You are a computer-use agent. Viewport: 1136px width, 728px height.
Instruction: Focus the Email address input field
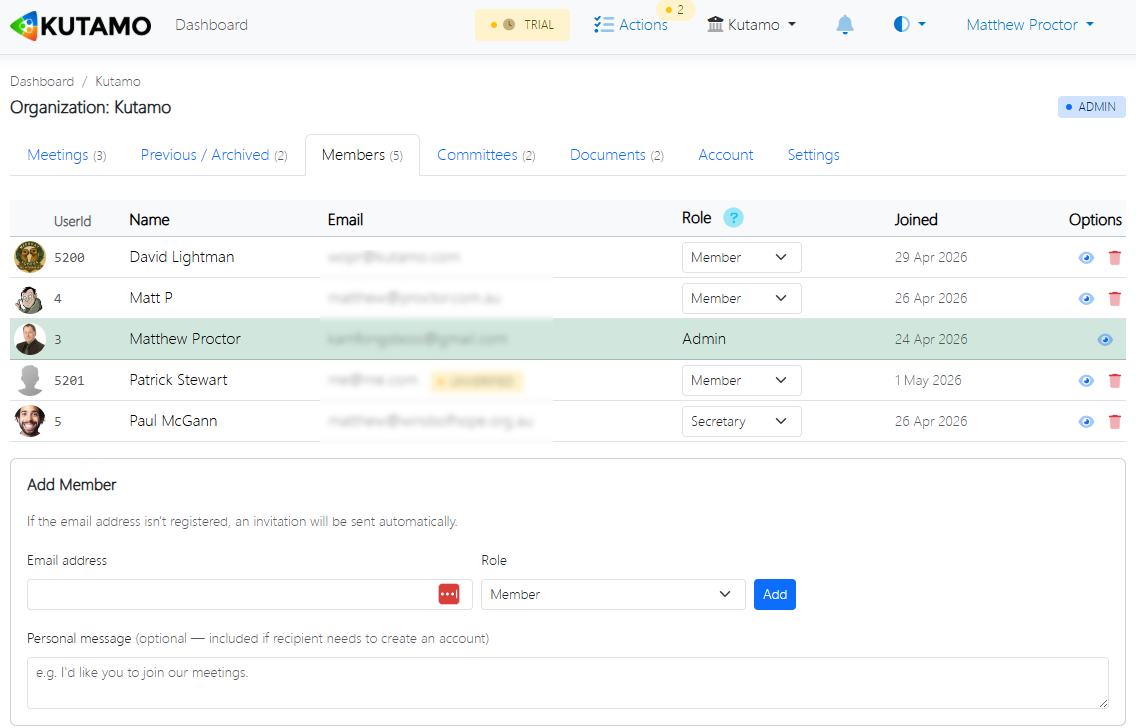(x=249, y=594)
